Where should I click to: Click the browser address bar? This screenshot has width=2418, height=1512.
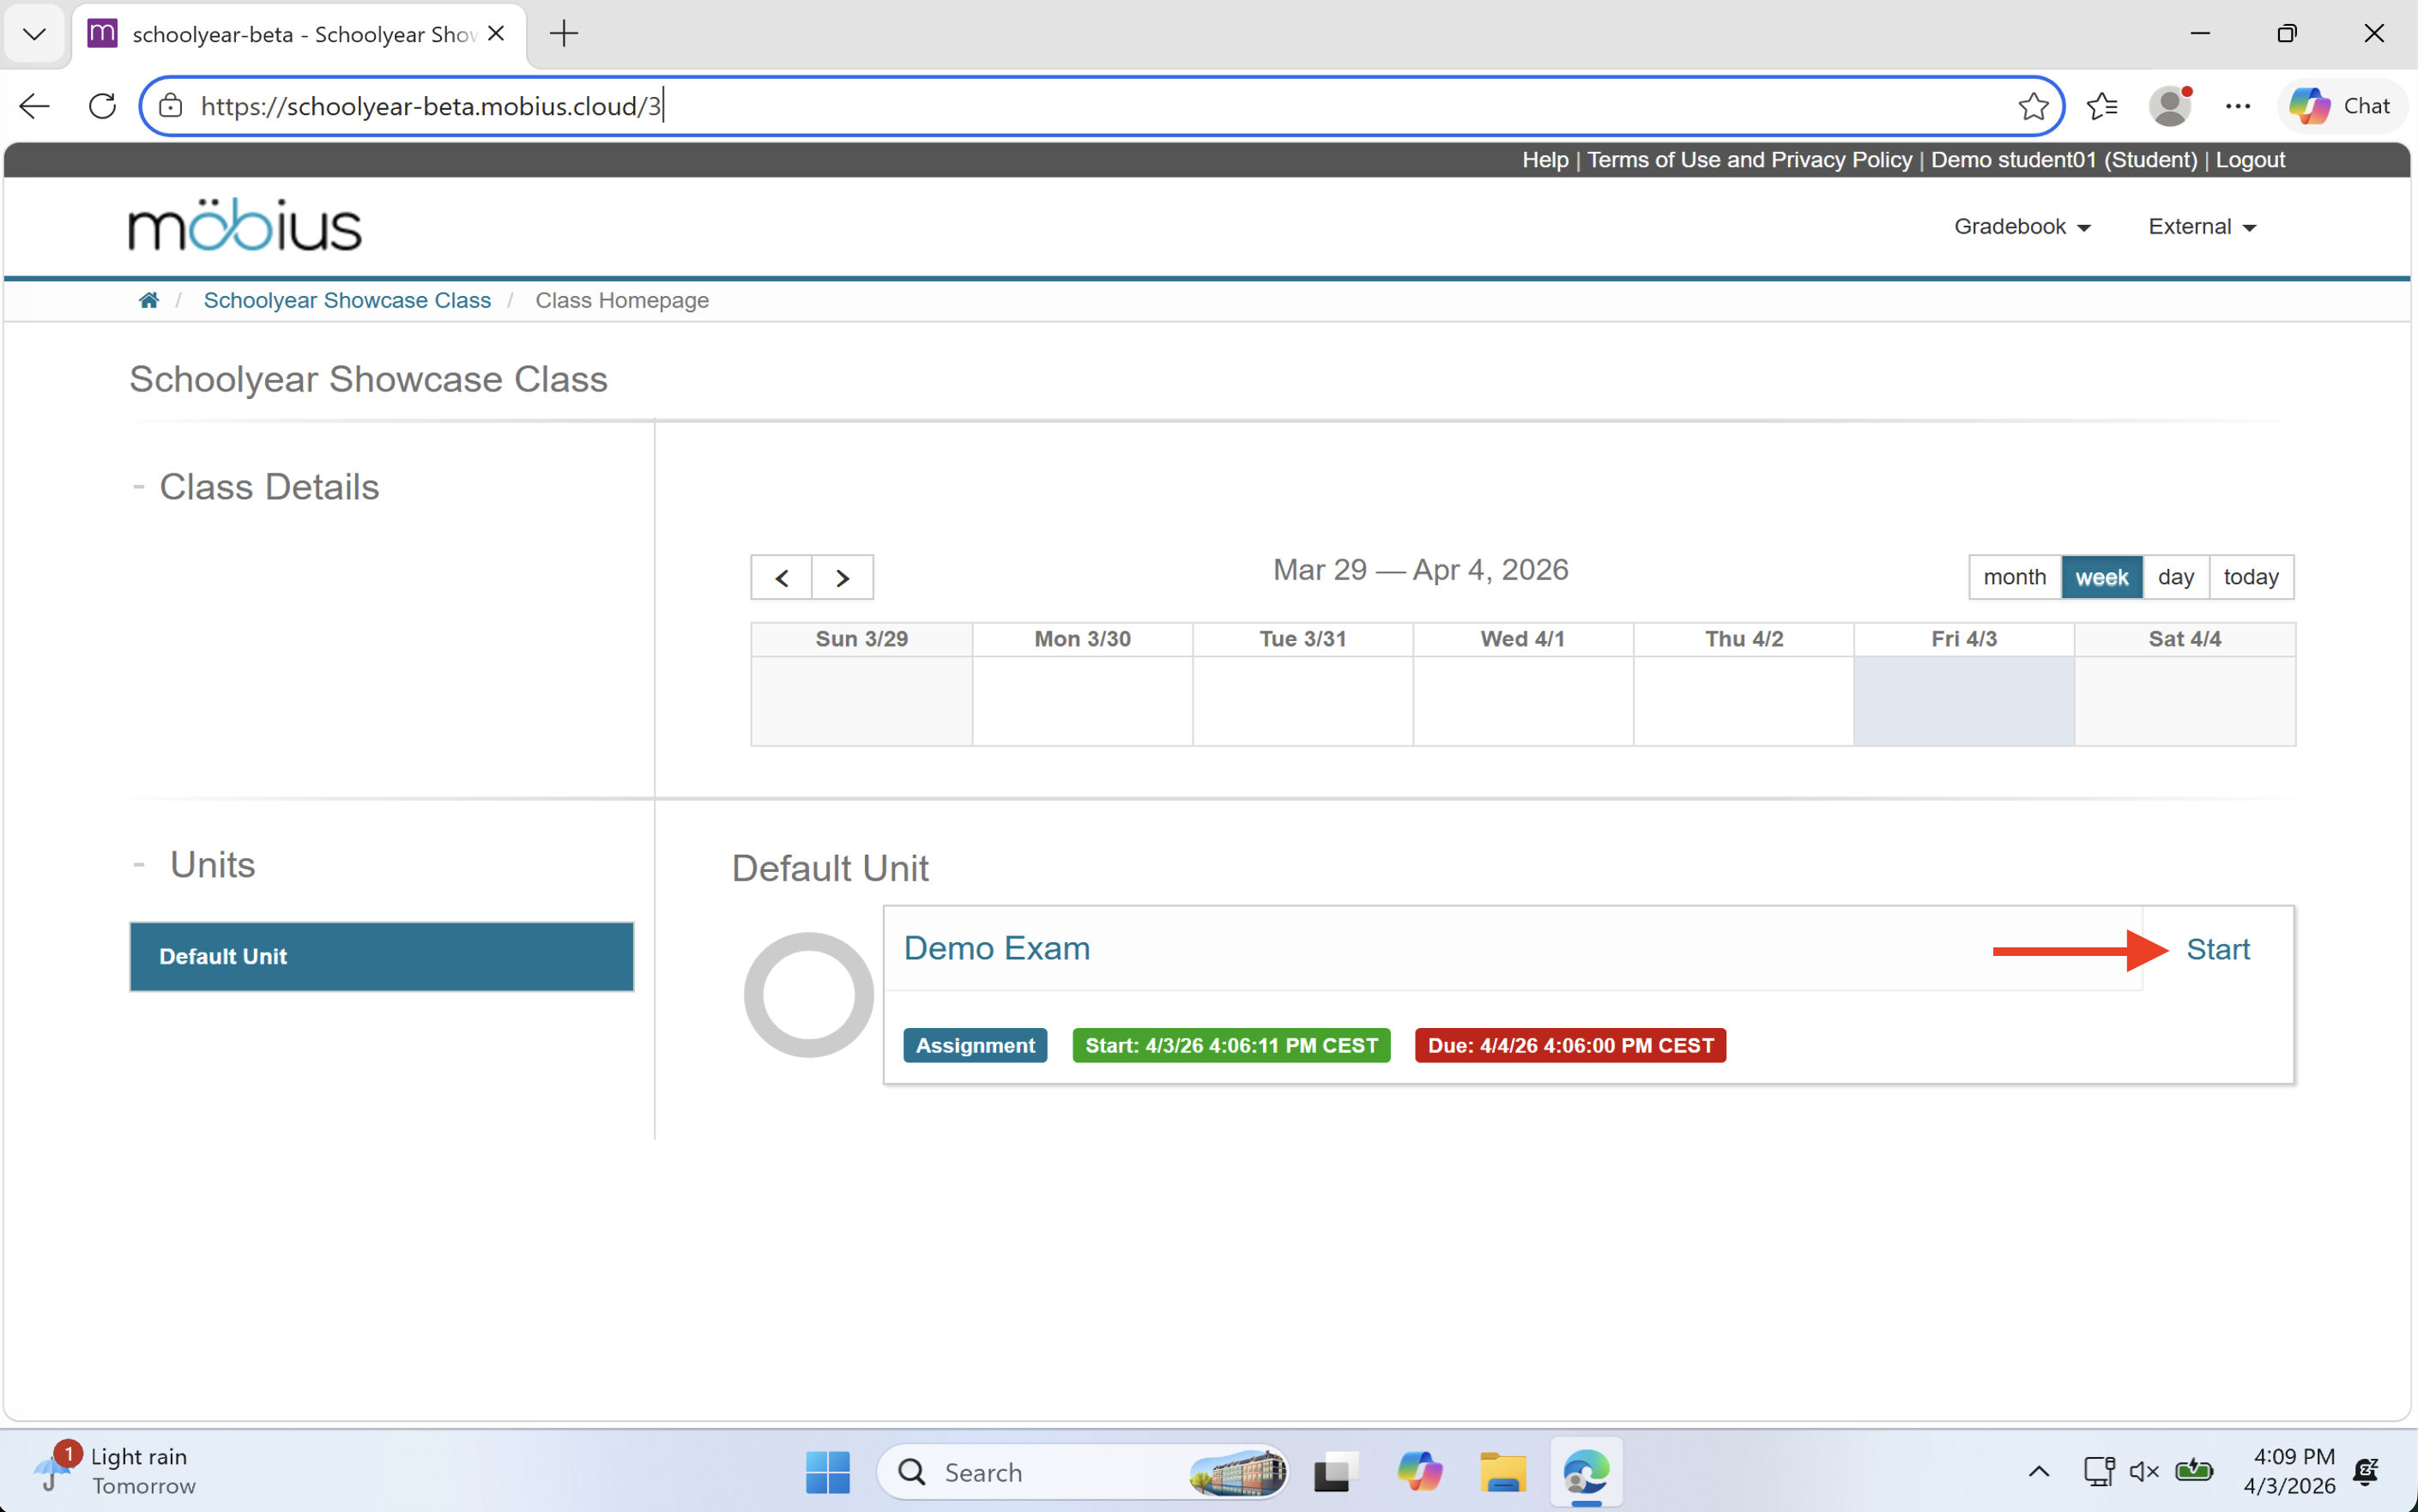click(x=1000, y=106)
